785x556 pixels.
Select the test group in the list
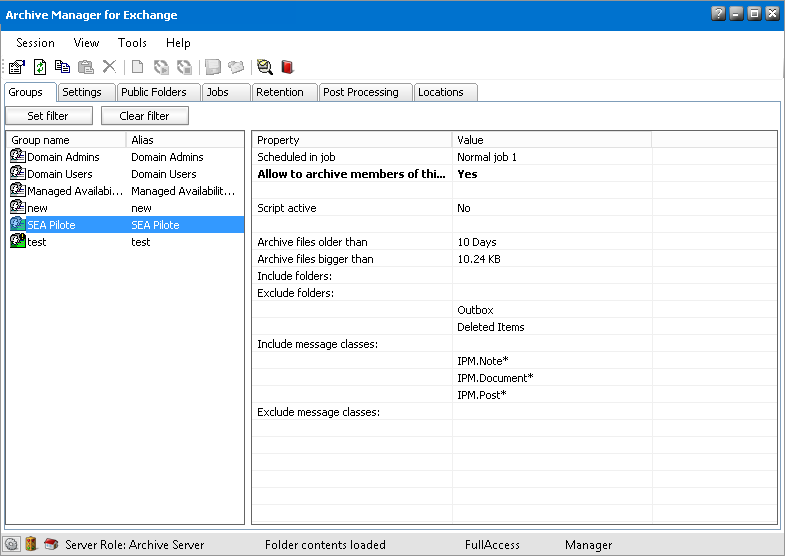(x=37, y=242)
